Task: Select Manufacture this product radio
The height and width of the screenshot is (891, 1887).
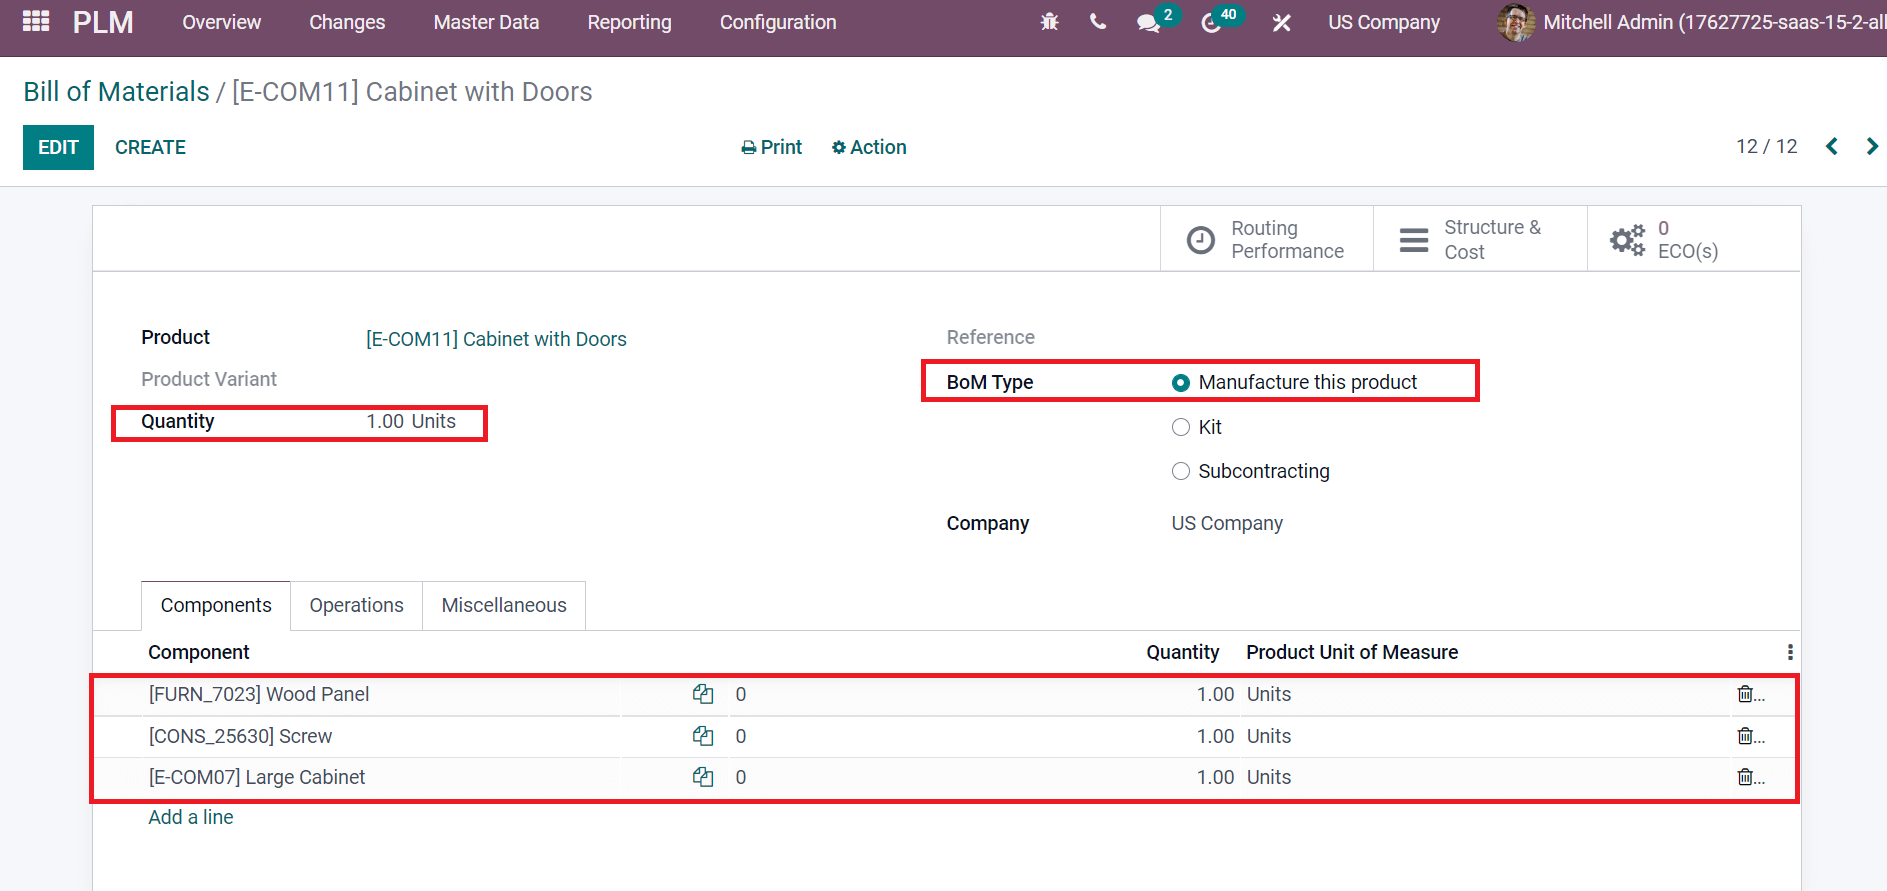Action: coord(1181,383)
